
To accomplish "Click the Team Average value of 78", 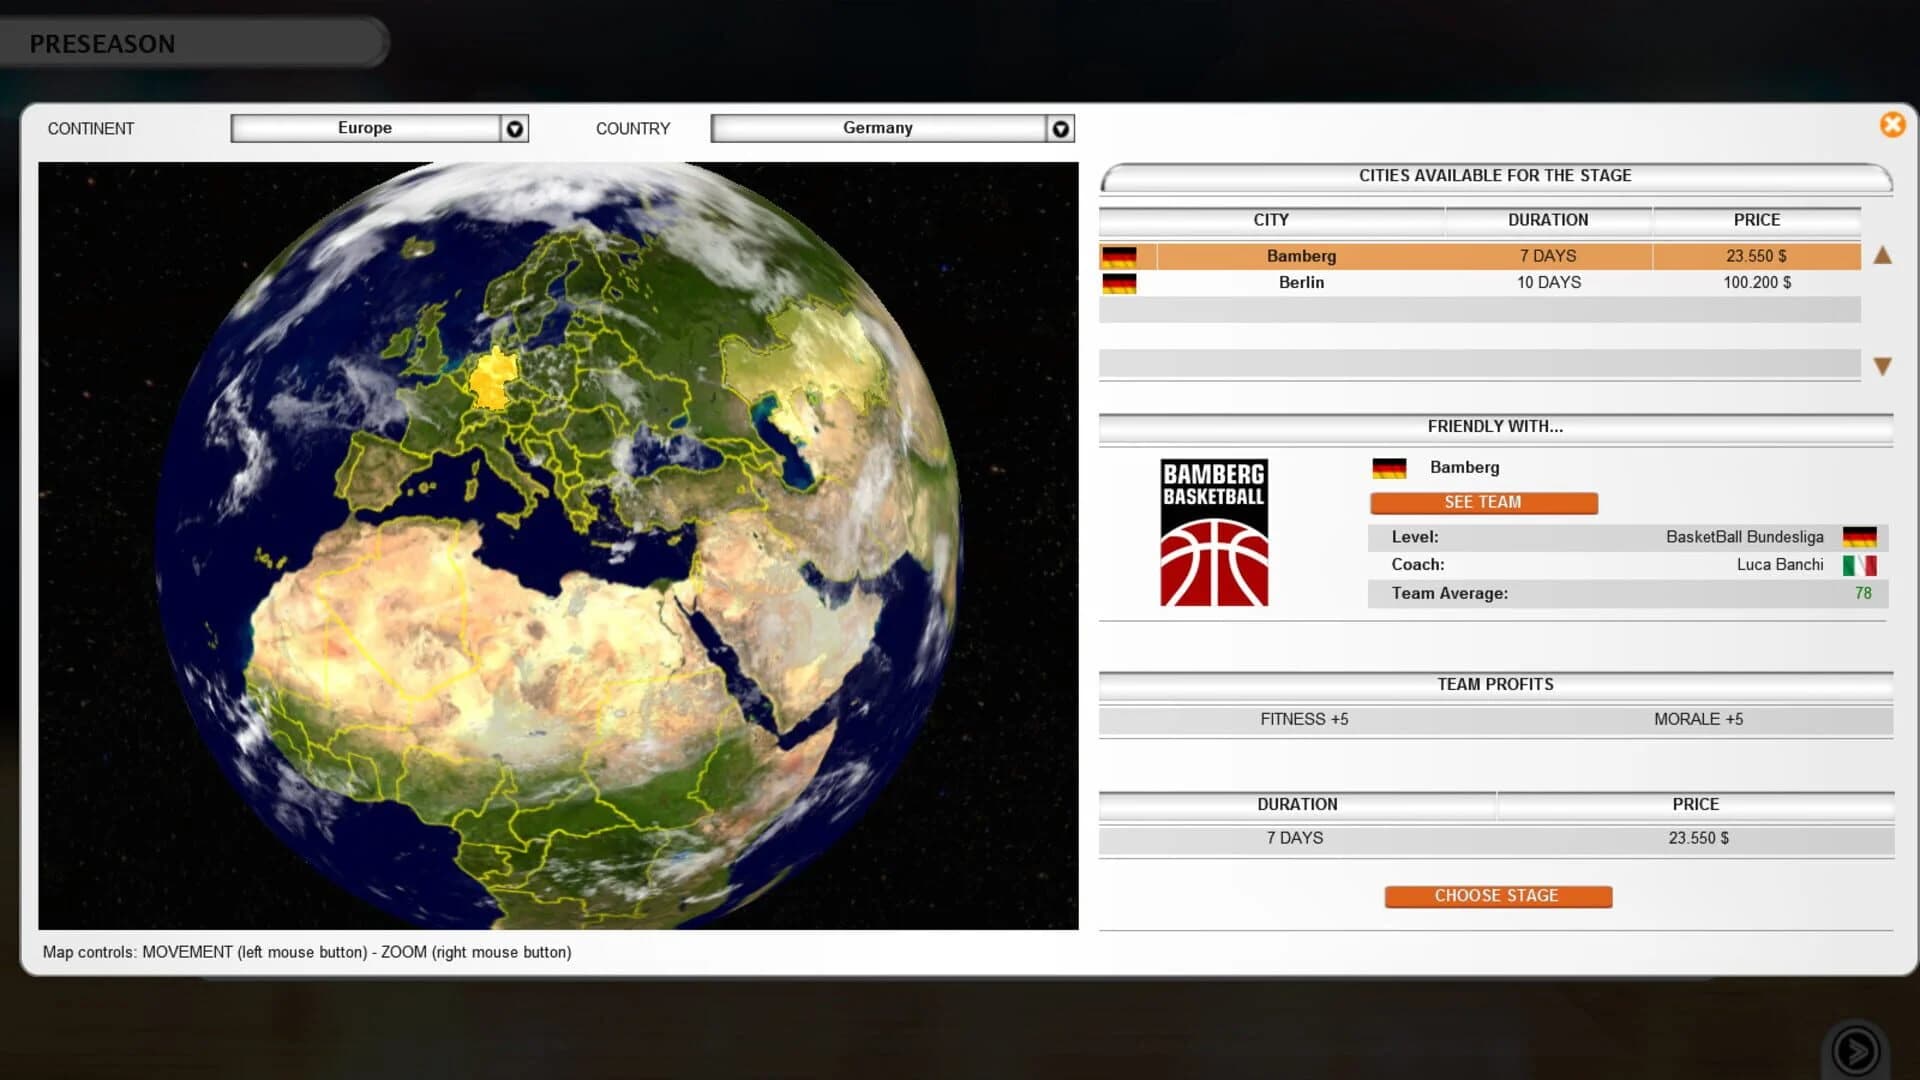I will point(1861,593).
